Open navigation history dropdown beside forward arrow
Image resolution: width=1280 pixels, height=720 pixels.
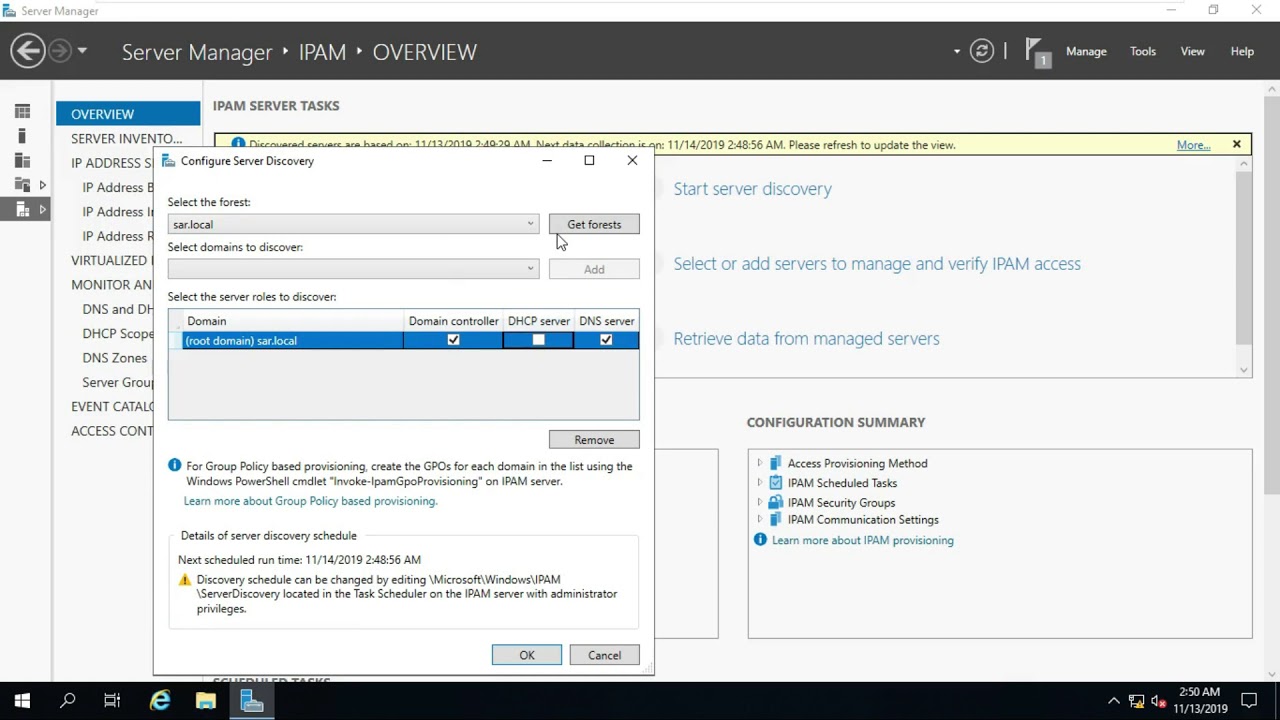82,51
